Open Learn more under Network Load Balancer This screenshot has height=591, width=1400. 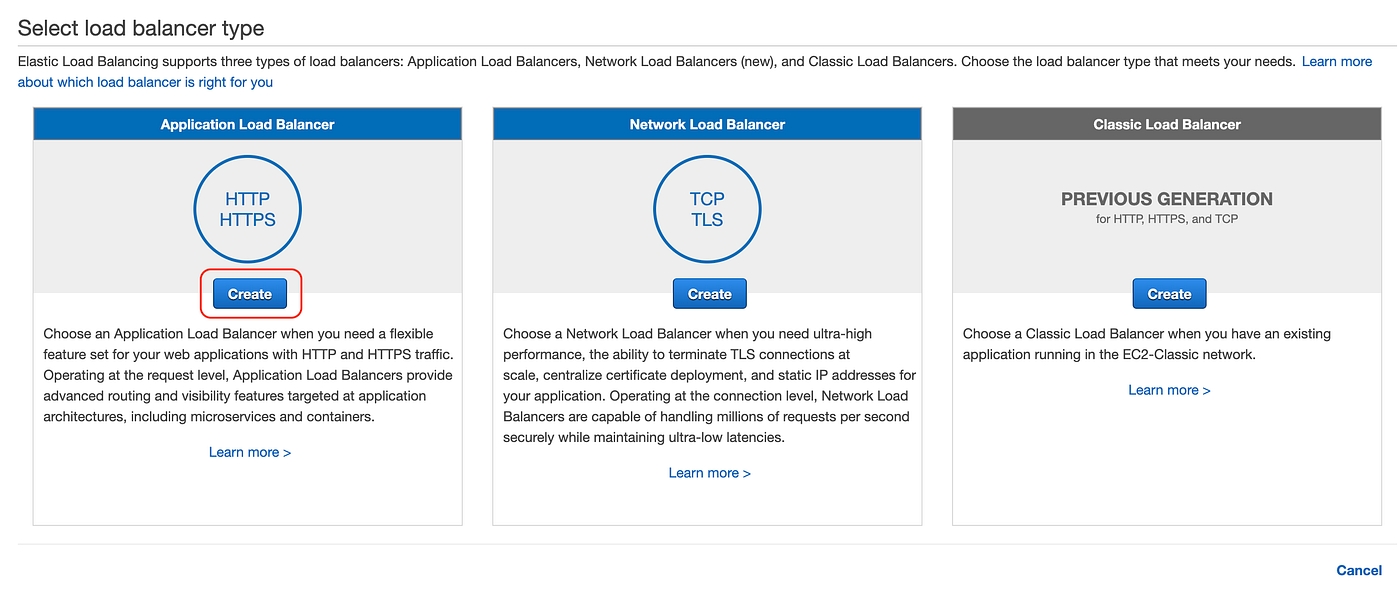[709, 473]
